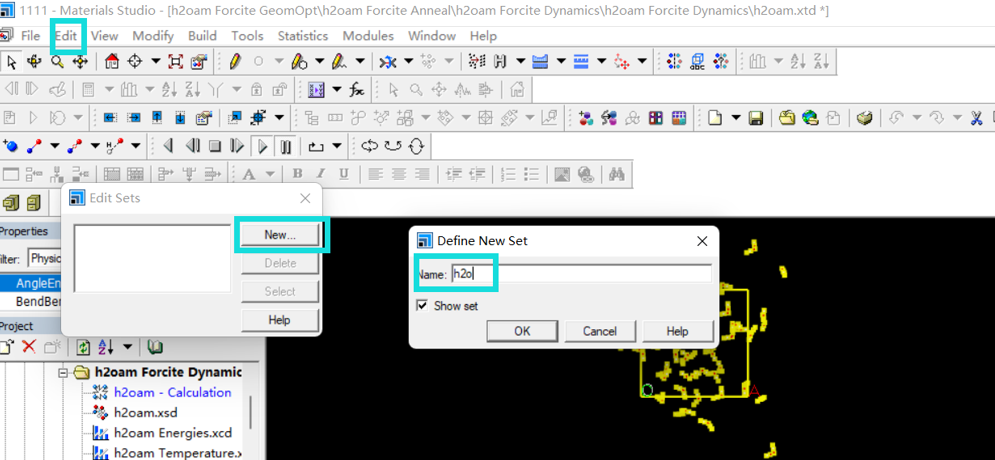The width and height of the screenshot is (995, 460).
Task: Cancel the Define New Set dialog
Action: [x=600, y=331]
